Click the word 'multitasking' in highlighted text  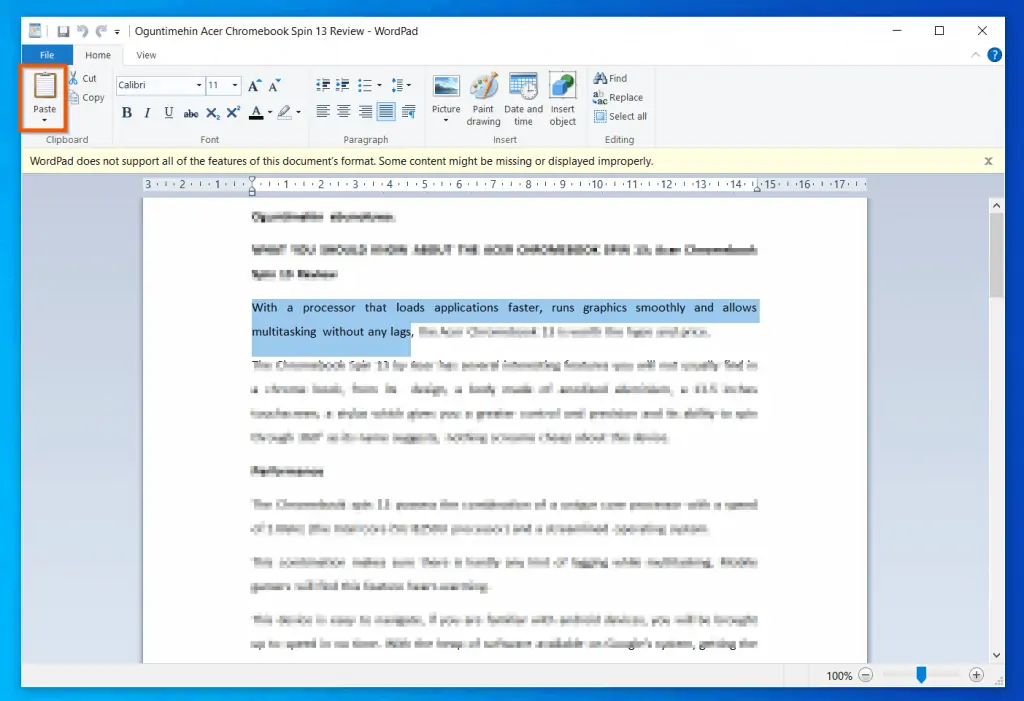click(283, 331)
